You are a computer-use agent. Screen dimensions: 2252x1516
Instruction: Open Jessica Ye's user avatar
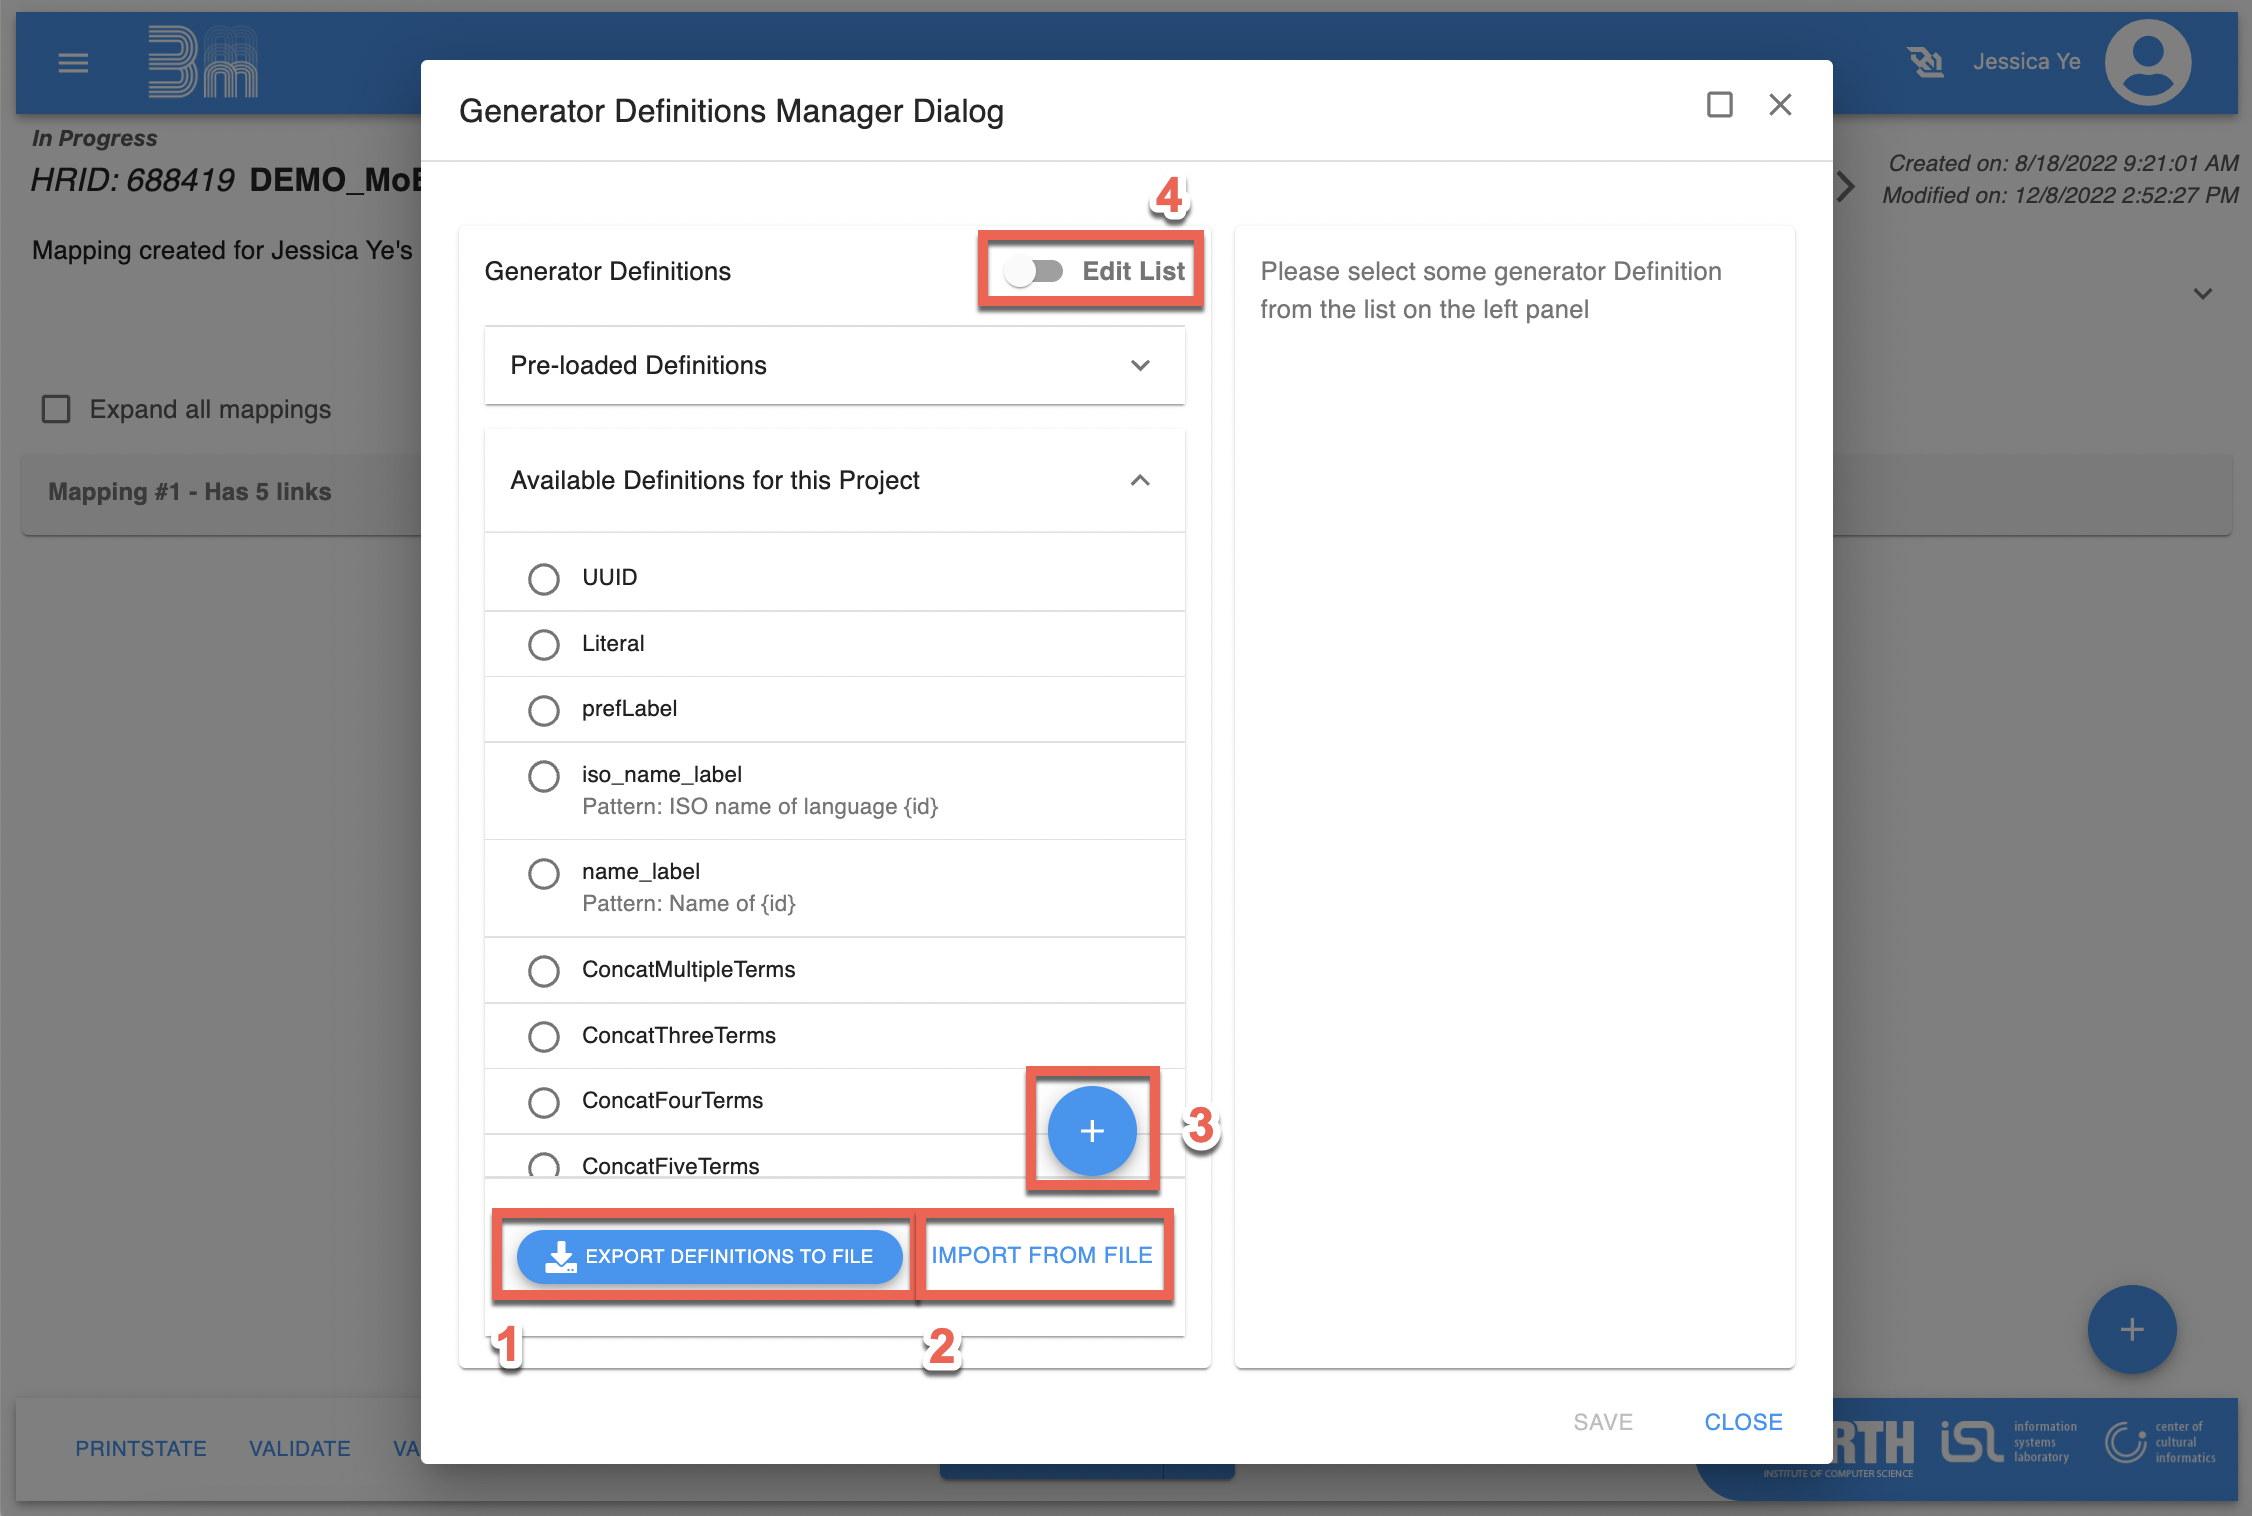pyautogui.click(x=2147, y=62)
